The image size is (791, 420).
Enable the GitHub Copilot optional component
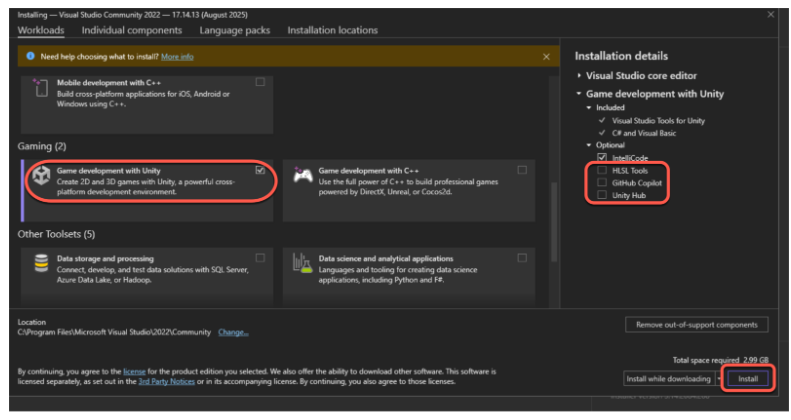click(601, 183)
